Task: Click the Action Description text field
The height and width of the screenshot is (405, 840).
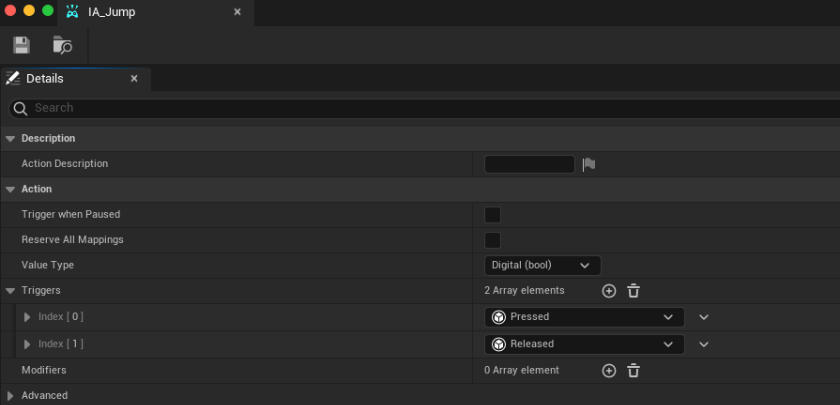Action: click(x=529, y=164)
